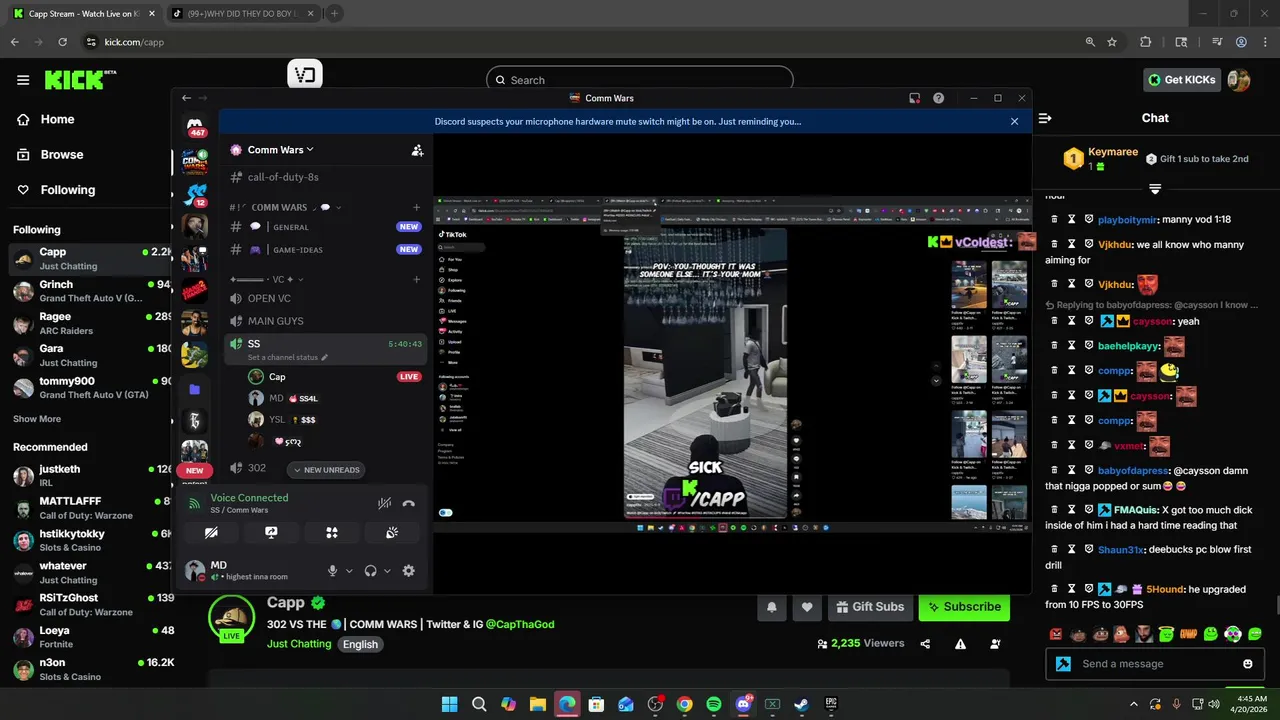
Task: Open Grinch channel in Following list
Action: (x=92, y=291)
